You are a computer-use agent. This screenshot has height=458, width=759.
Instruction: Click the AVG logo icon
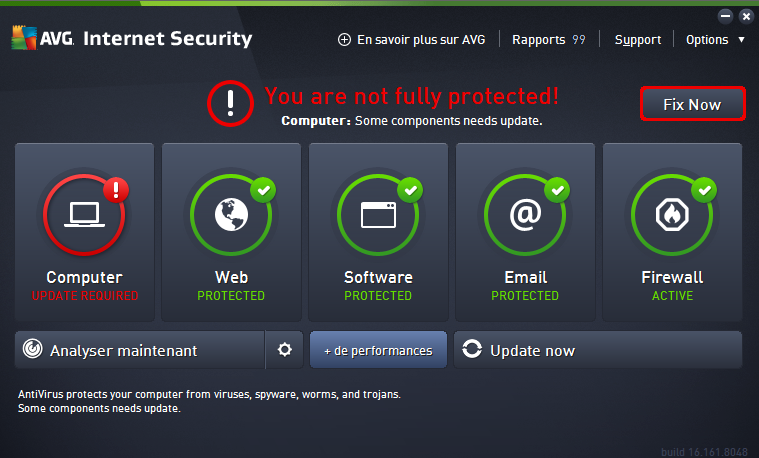point(24,38)
